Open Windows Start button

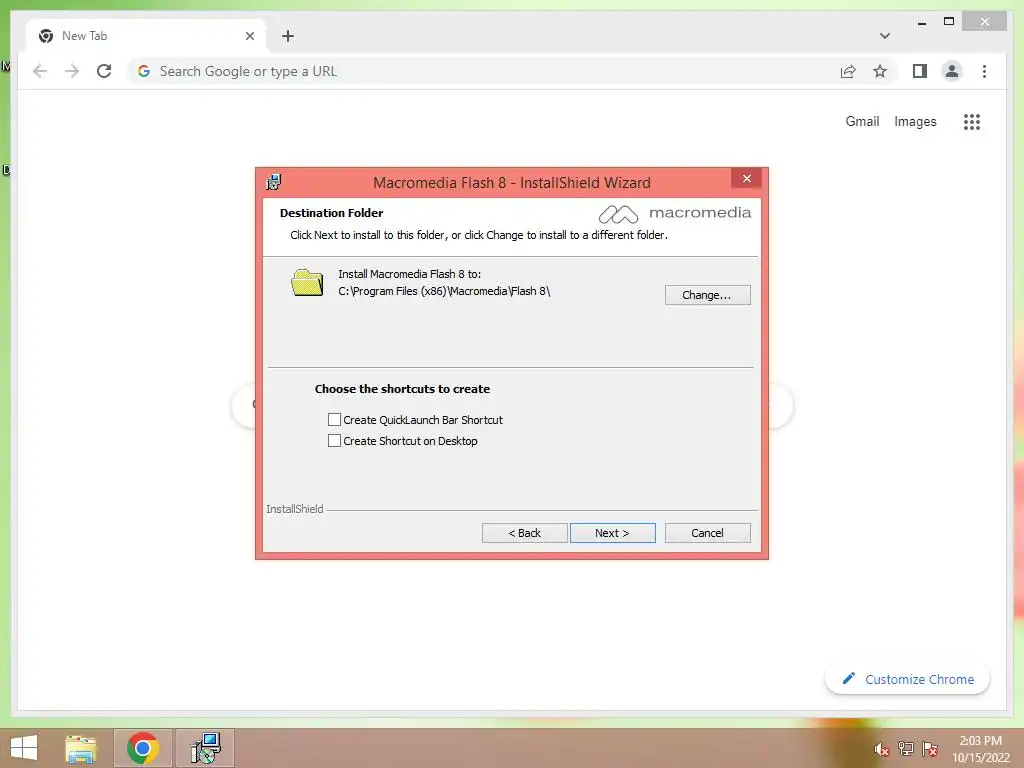click(24, 748)
